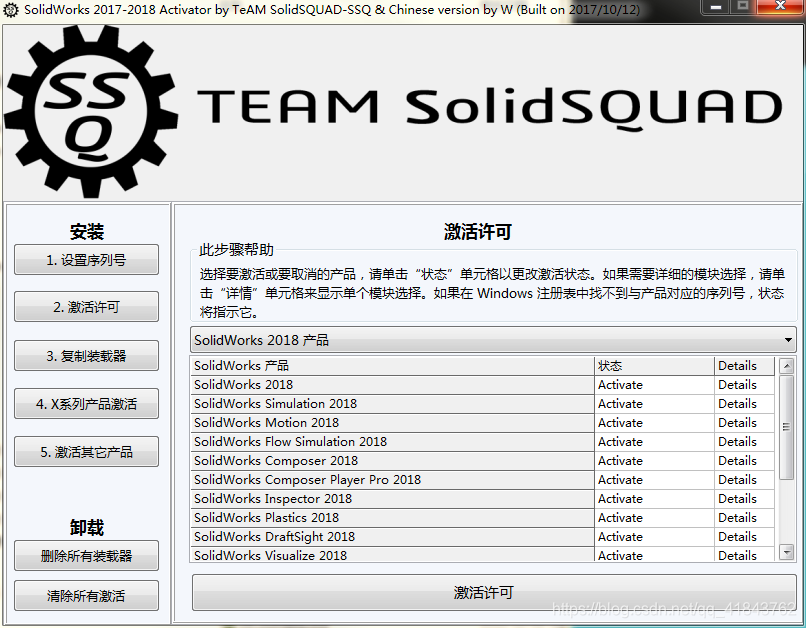Open Details for Composer Player Pro 2018
The image size is (806, 628).
point(744,480)
